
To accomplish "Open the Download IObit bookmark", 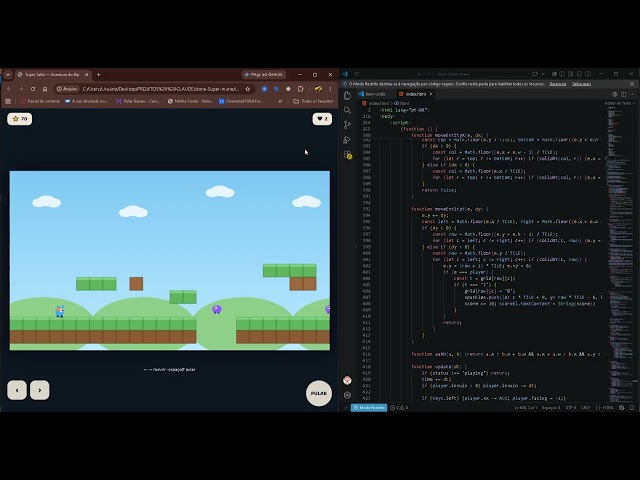I will (241, 101).
